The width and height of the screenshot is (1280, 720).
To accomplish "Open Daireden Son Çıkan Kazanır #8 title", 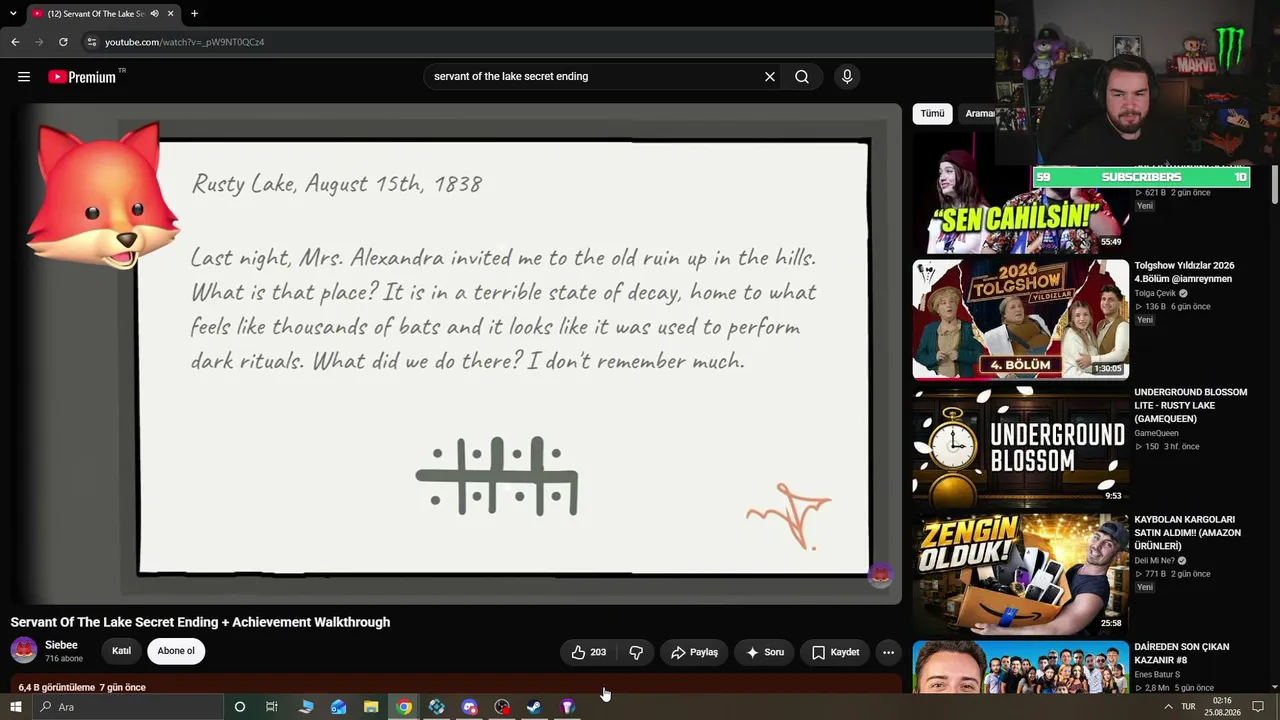I will tap(1182, 653).
